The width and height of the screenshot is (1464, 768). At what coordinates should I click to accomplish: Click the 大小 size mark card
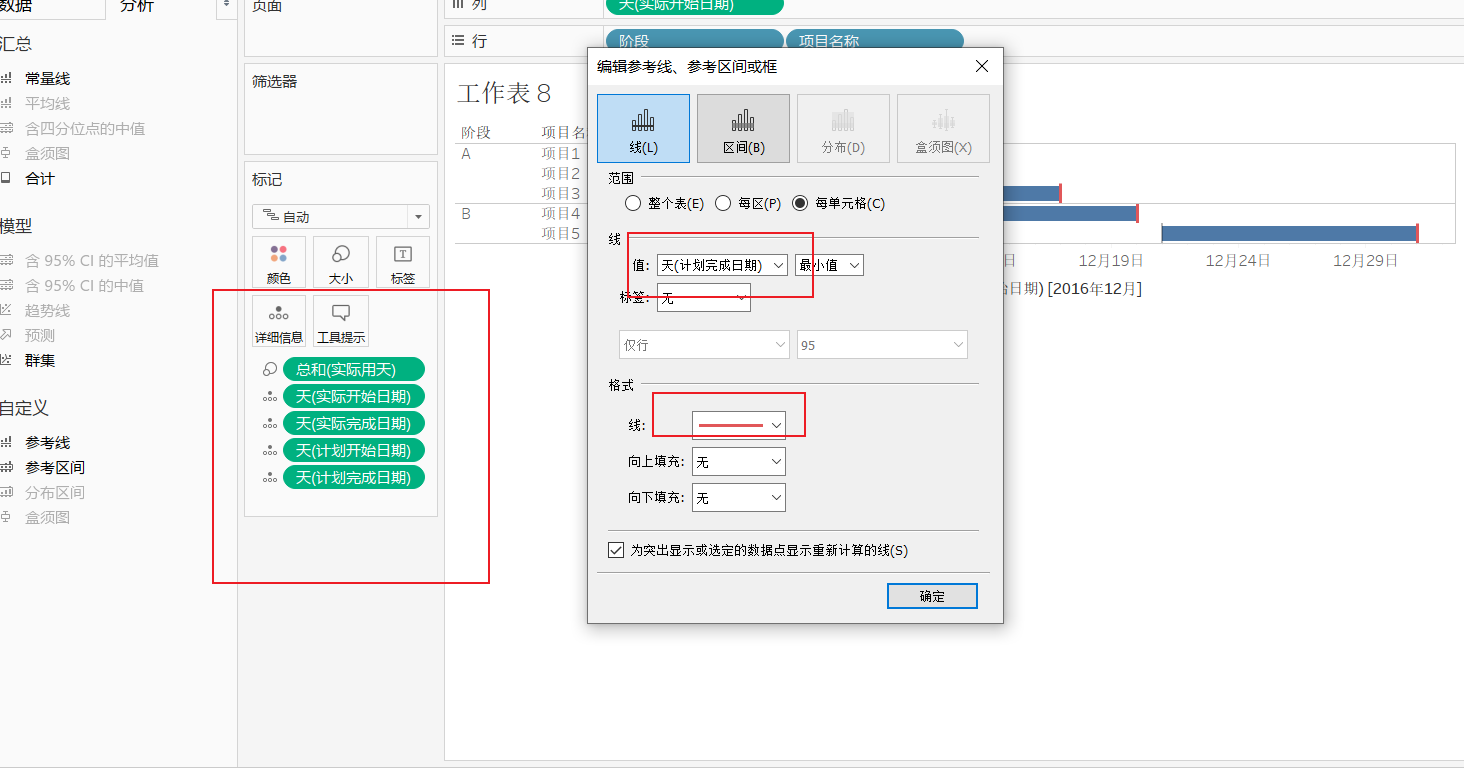[341, 263]
